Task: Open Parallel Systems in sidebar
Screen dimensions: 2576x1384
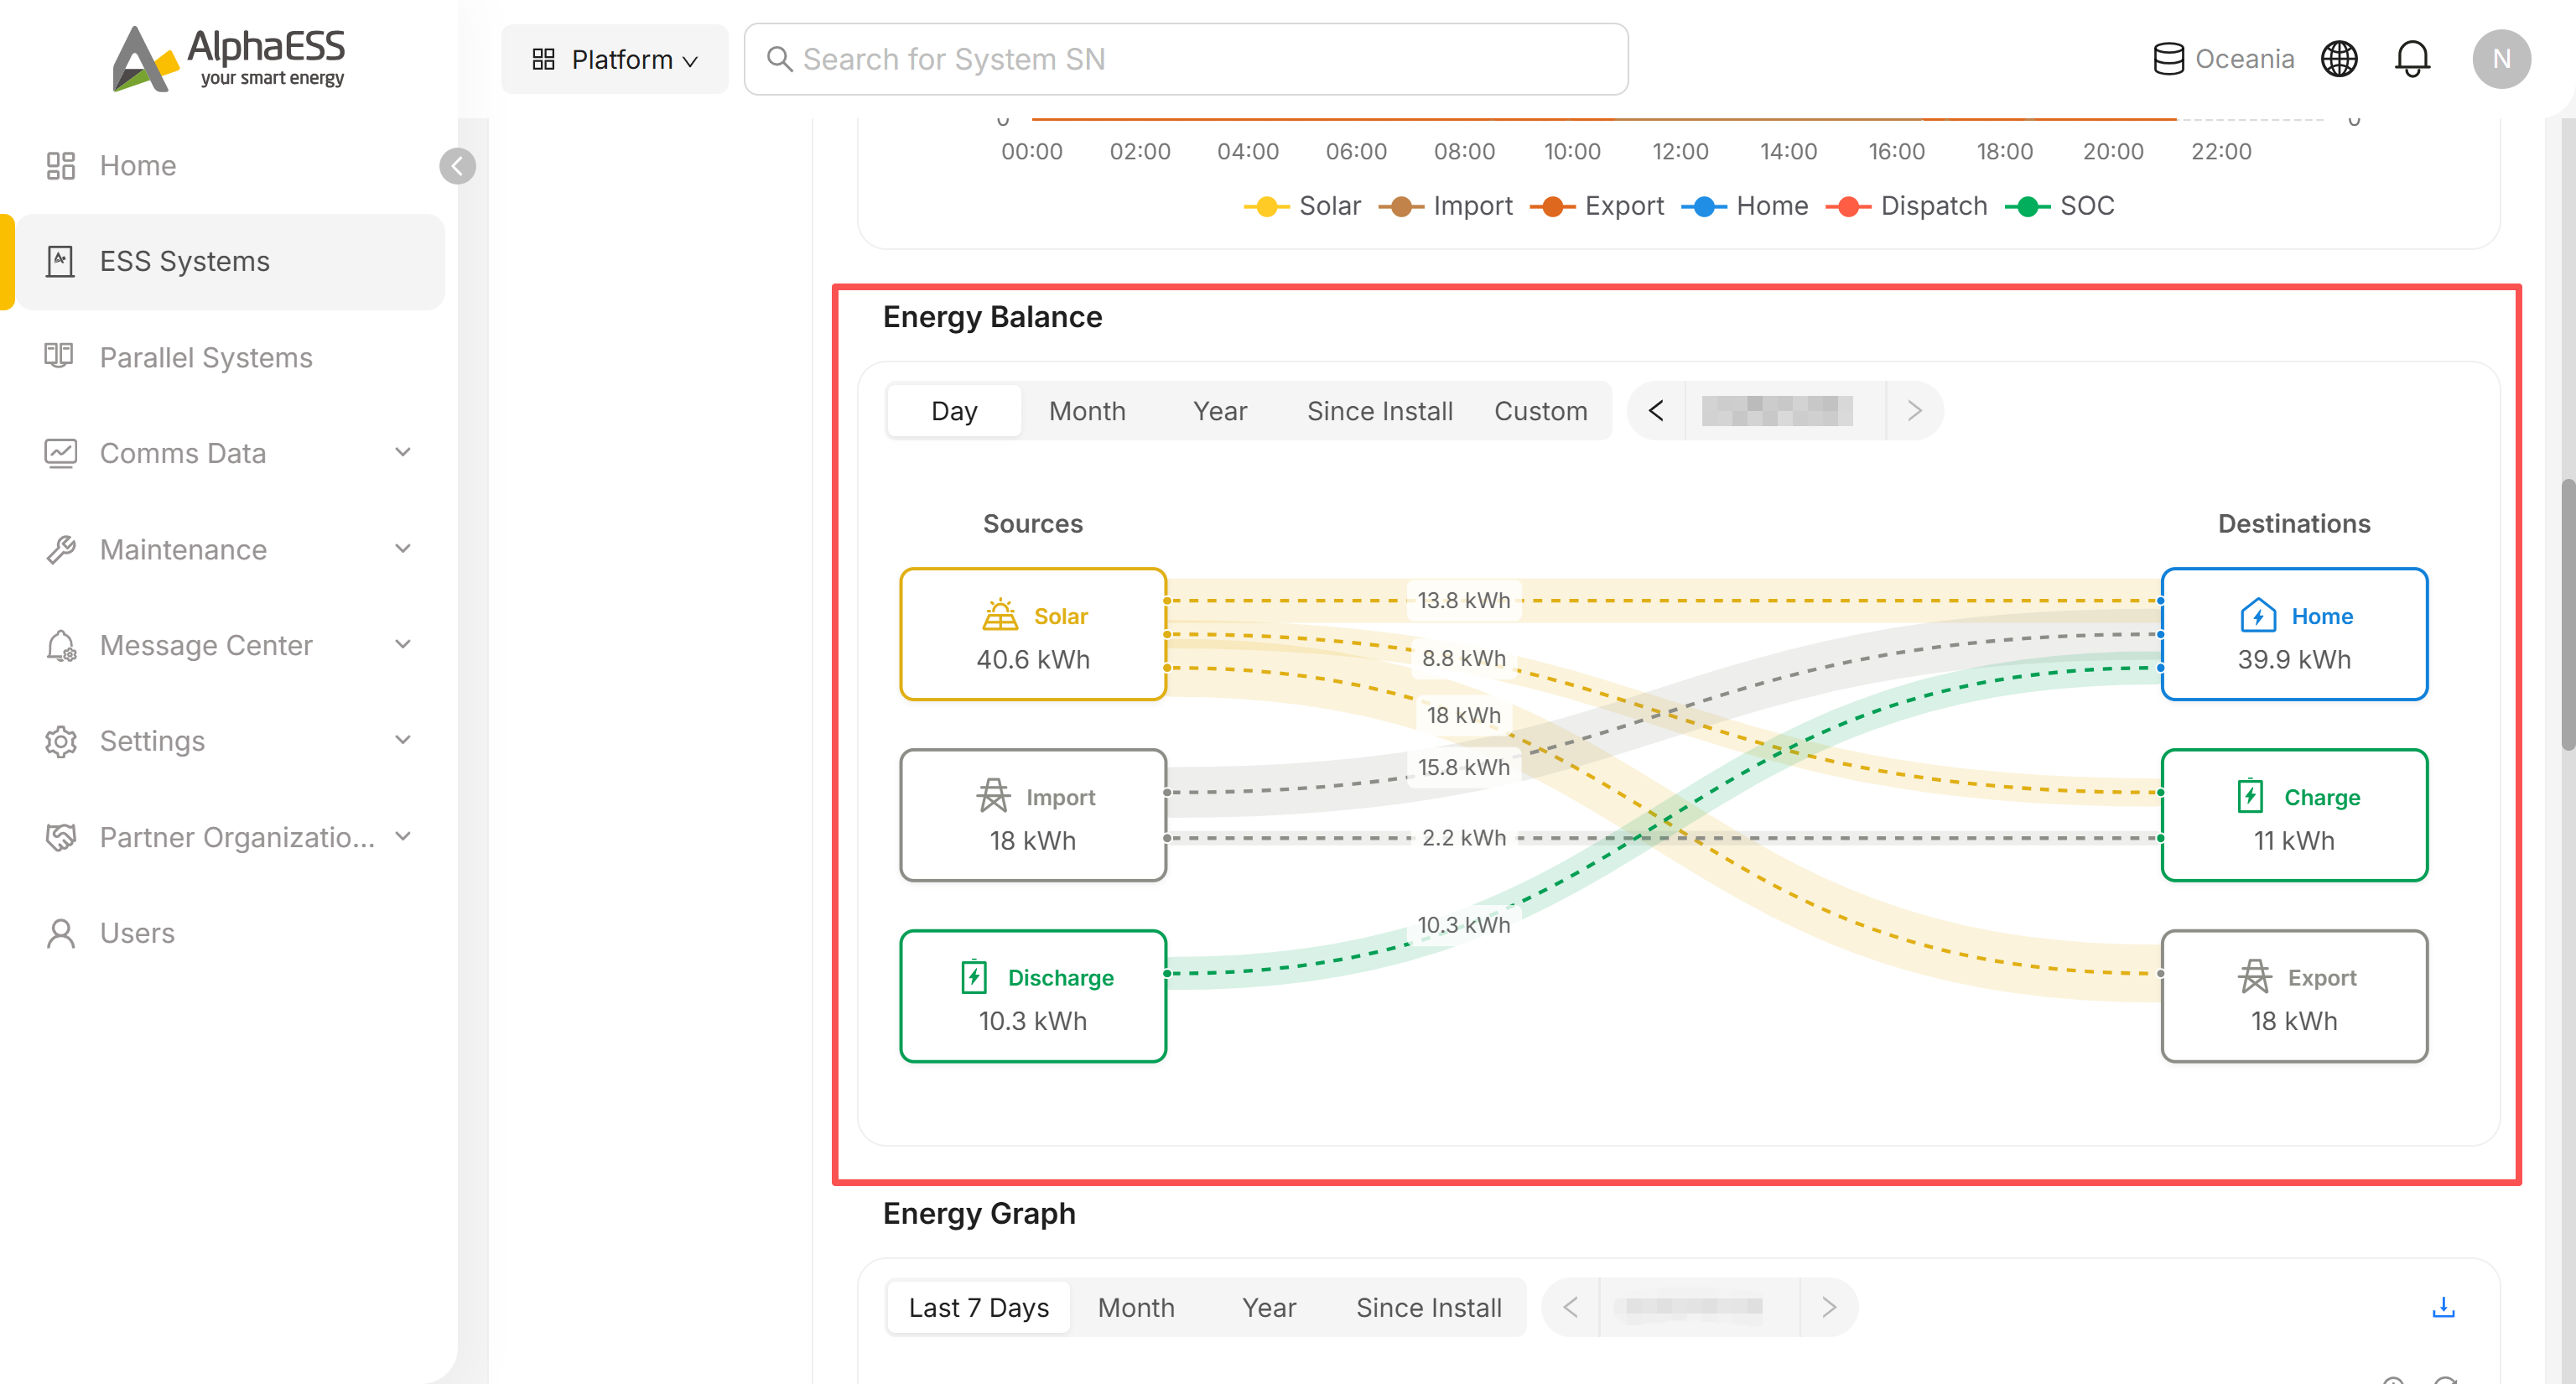Action: (230, 357)
